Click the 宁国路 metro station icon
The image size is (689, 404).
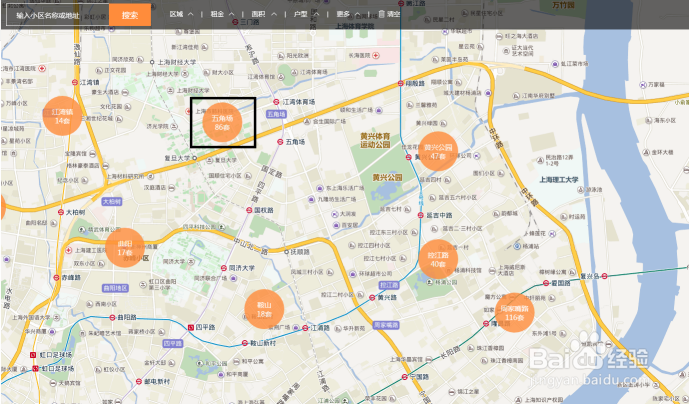(404, 377)
